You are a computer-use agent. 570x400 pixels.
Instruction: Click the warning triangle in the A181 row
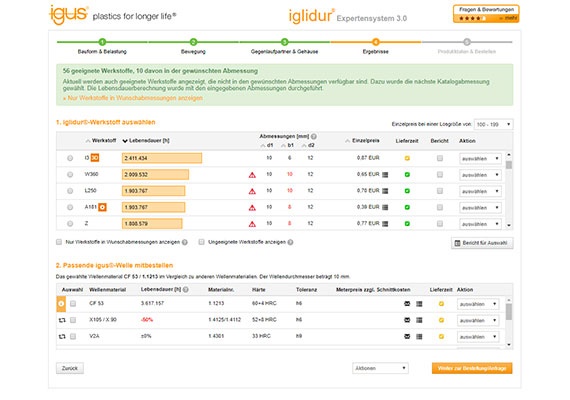pyautogui.click(x=252, y=208)
